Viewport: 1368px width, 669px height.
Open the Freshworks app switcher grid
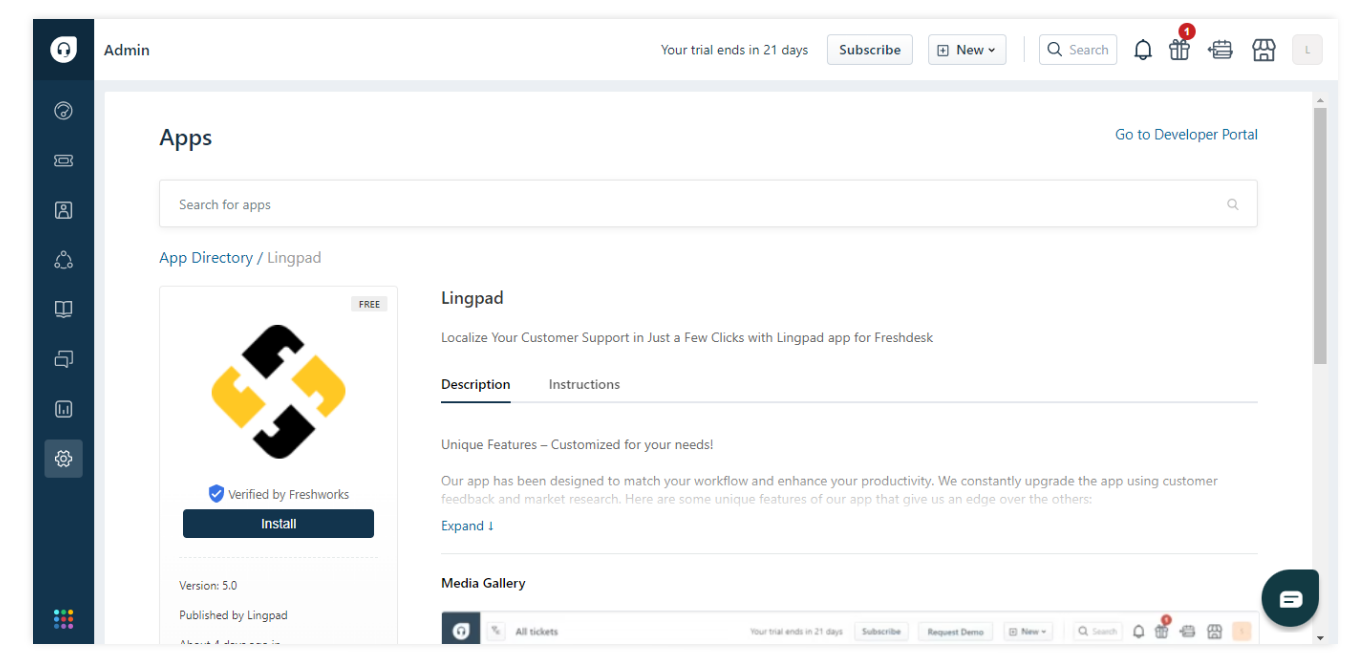[63, 619]
